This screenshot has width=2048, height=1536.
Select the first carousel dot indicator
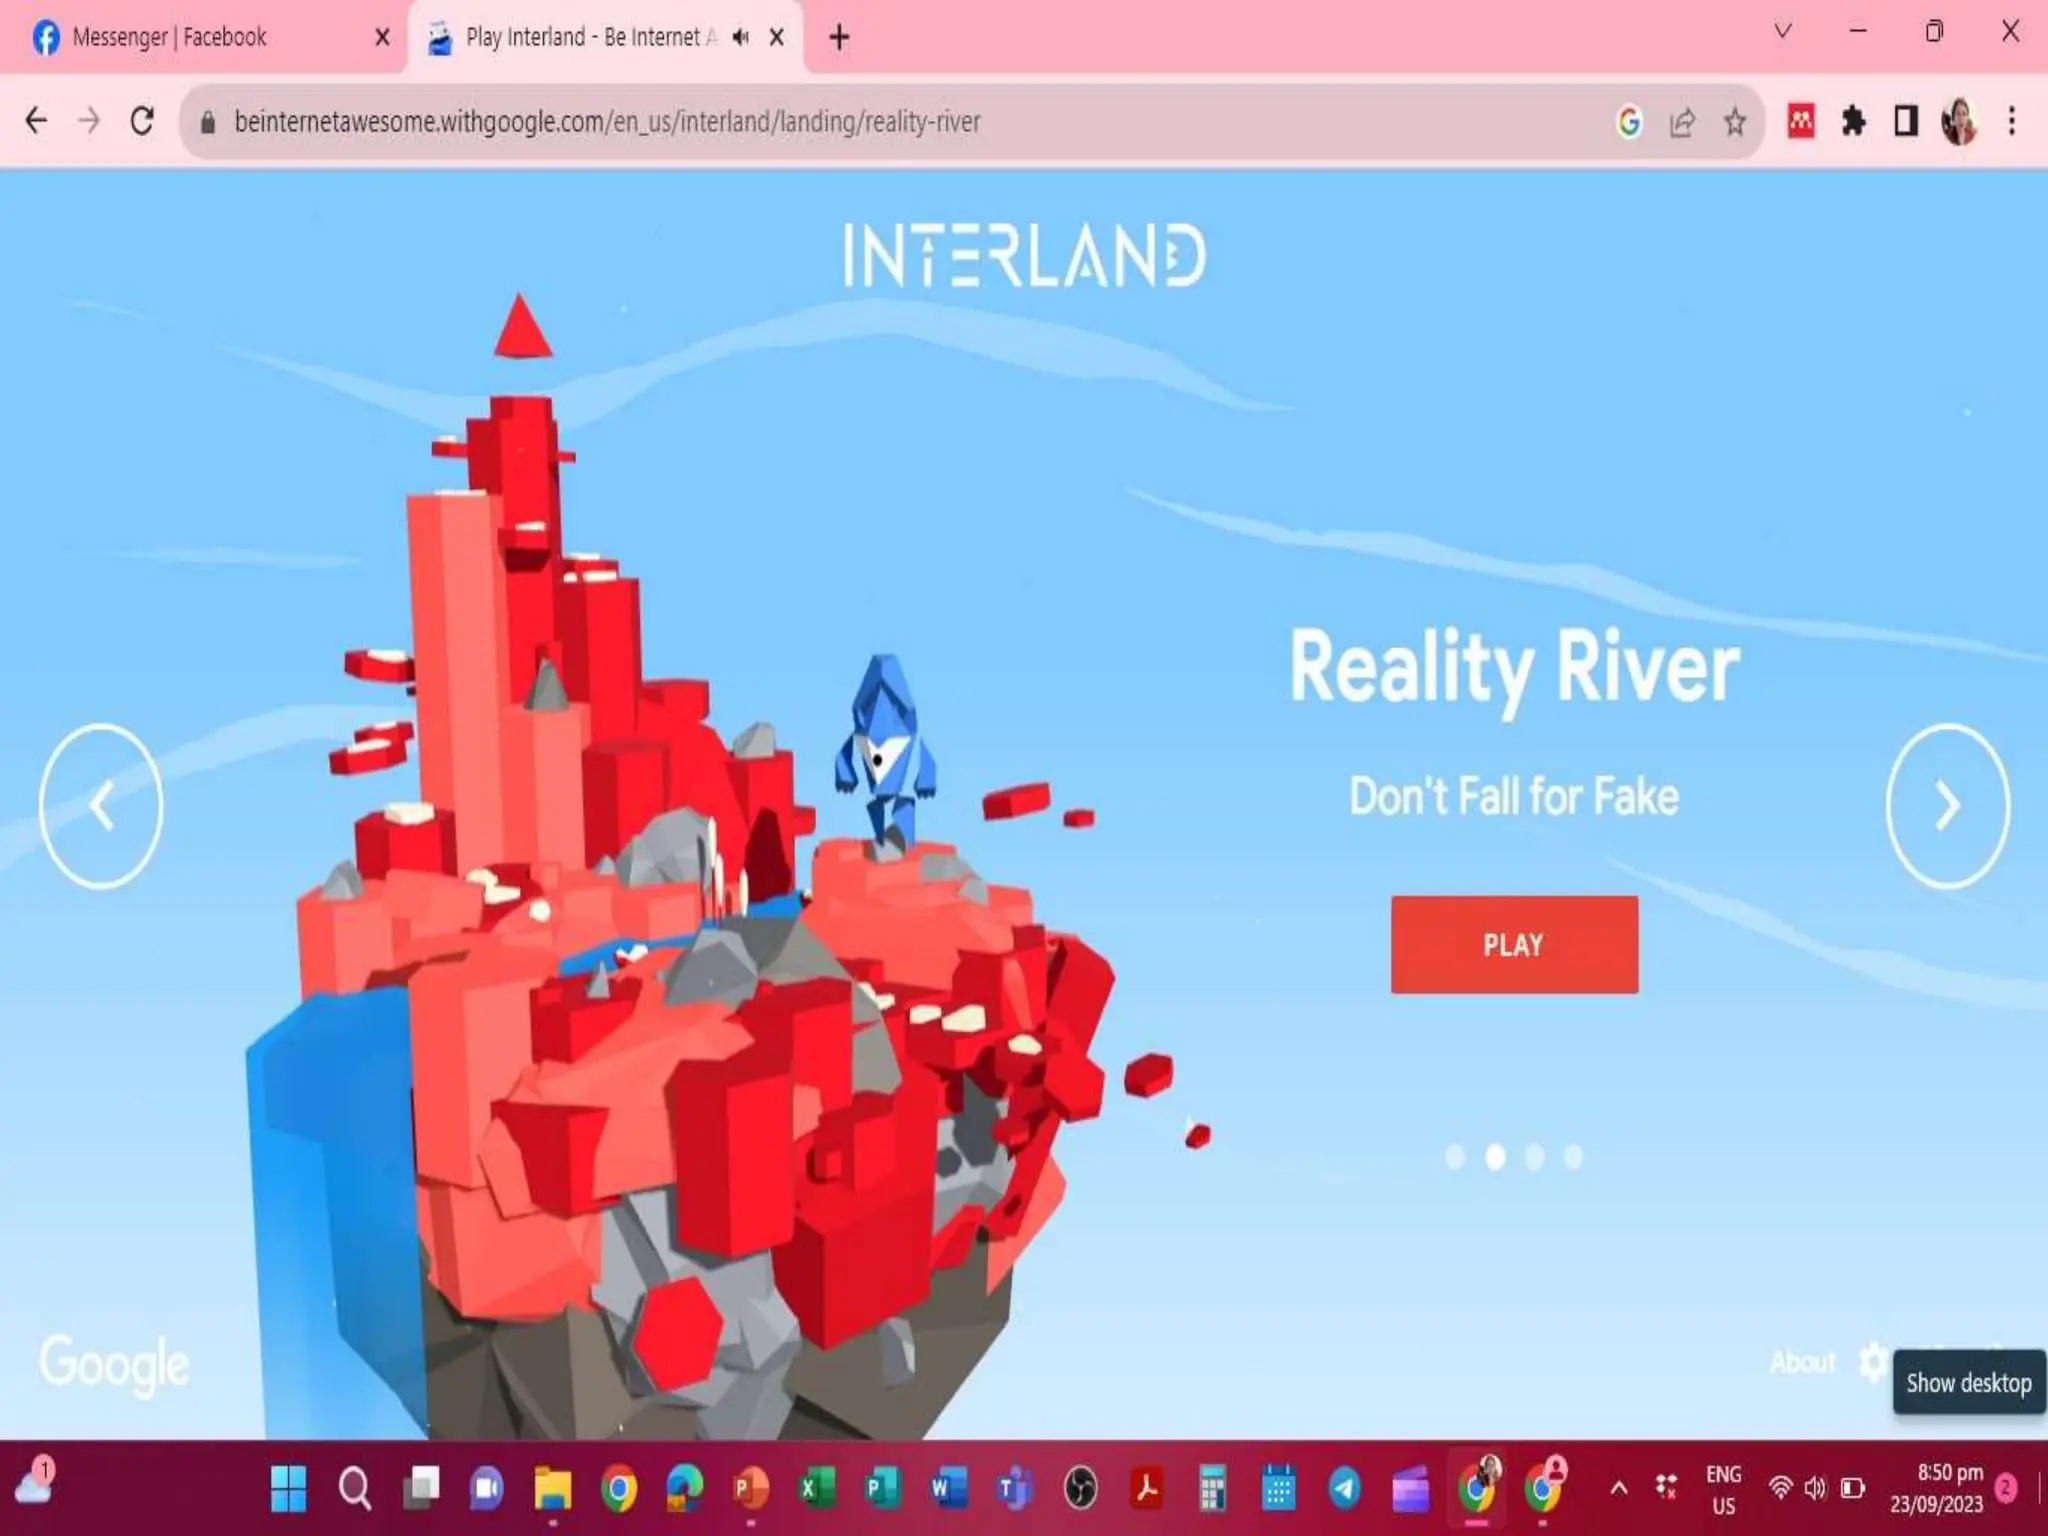coord(1455,1157)
